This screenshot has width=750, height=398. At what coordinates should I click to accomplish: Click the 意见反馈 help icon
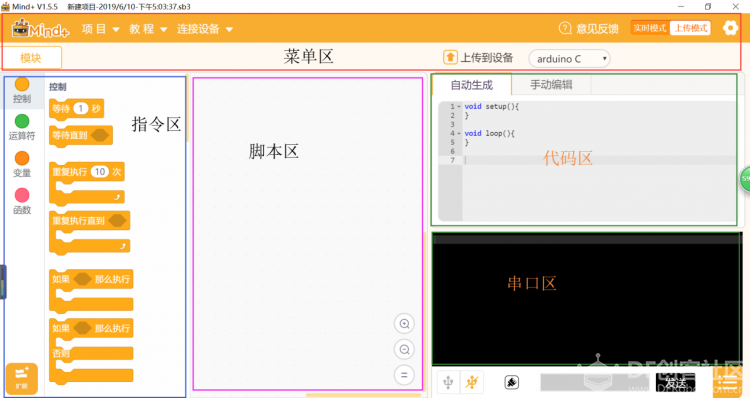pyautogui.click(x=565, y=28)
